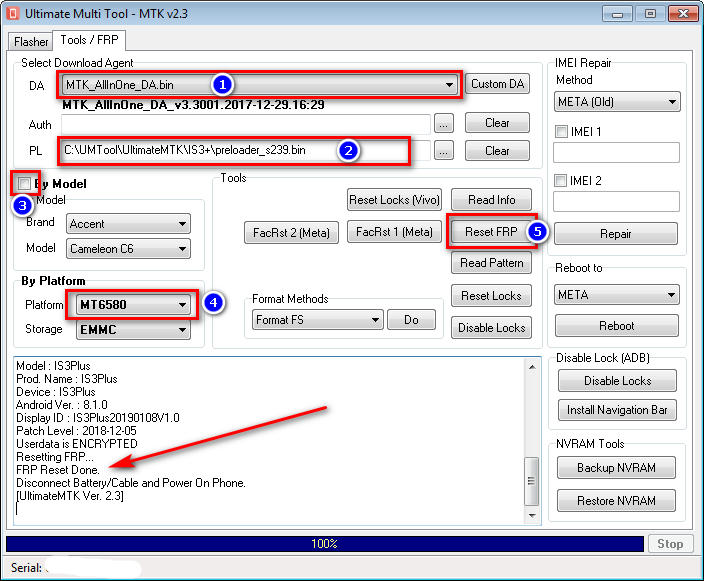Toggle the IMEI 1 checkbox
The height and width of the screenshot is (581, 704).
(x=561, y=132)
